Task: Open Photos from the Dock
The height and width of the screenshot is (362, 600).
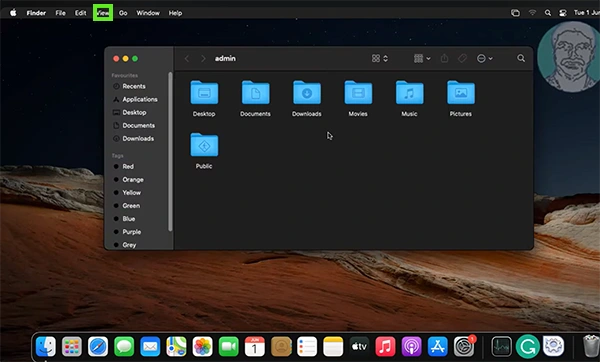Action: tap(202, 346)
